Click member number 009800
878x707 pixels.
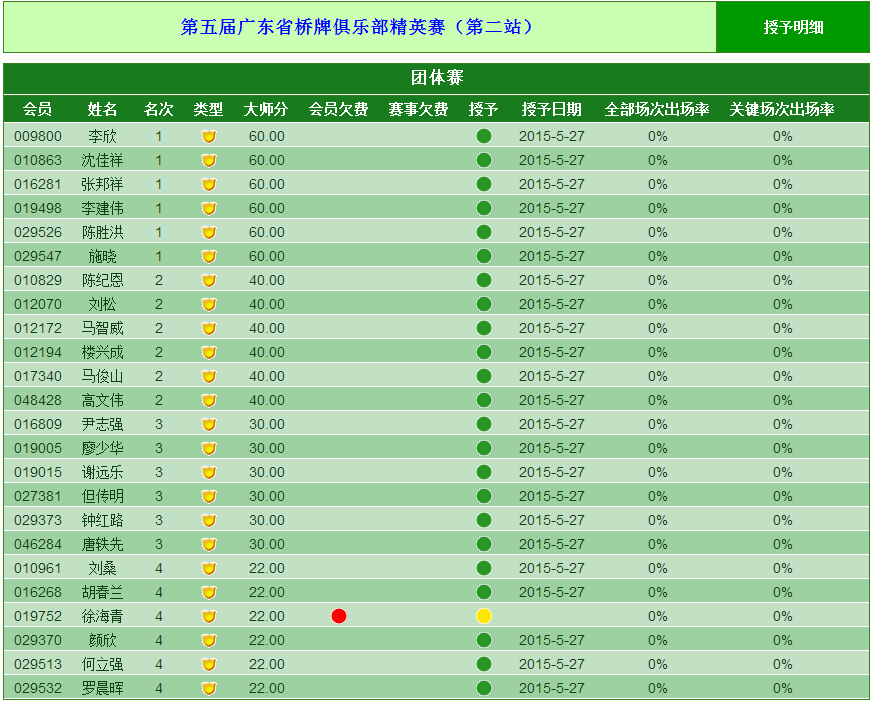pos(38,136)
